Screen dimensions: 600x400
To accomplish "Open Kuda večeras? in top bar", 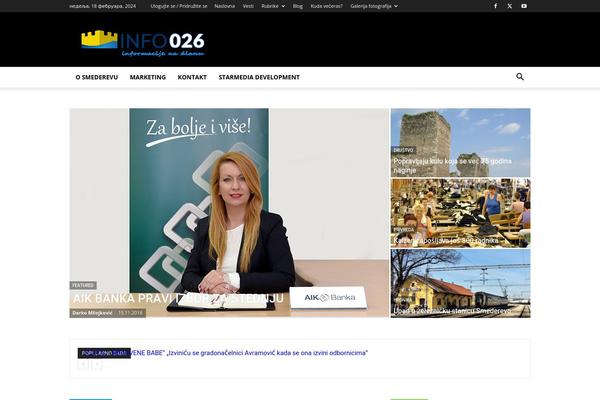I will (326, 6).
